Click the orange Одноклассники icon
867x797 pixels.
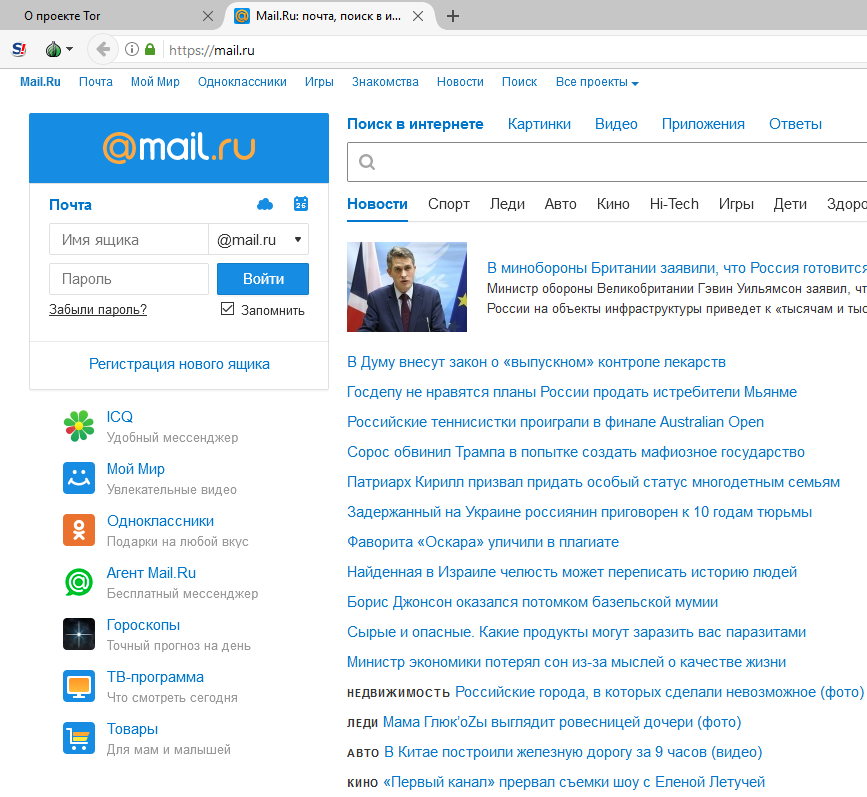click(x=79, y=530)
